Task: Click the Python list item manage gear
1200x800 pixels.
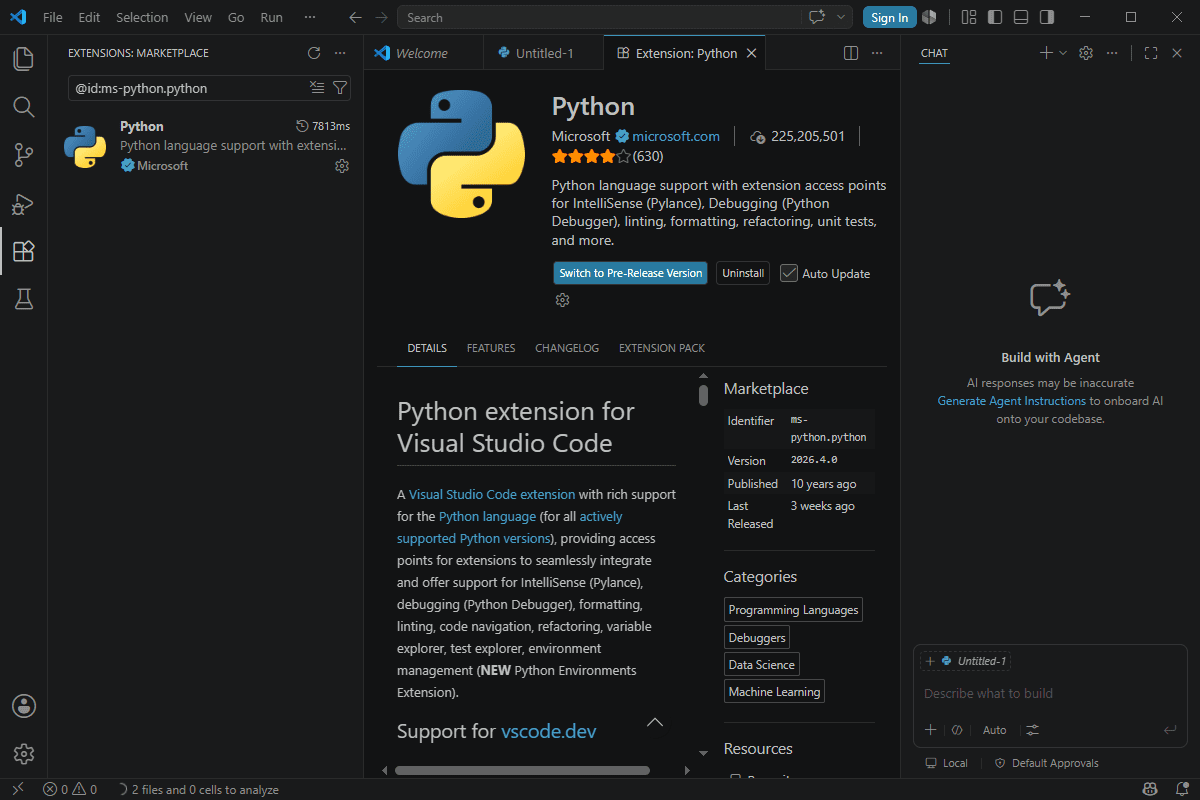Action: click(x=342, y=166)
